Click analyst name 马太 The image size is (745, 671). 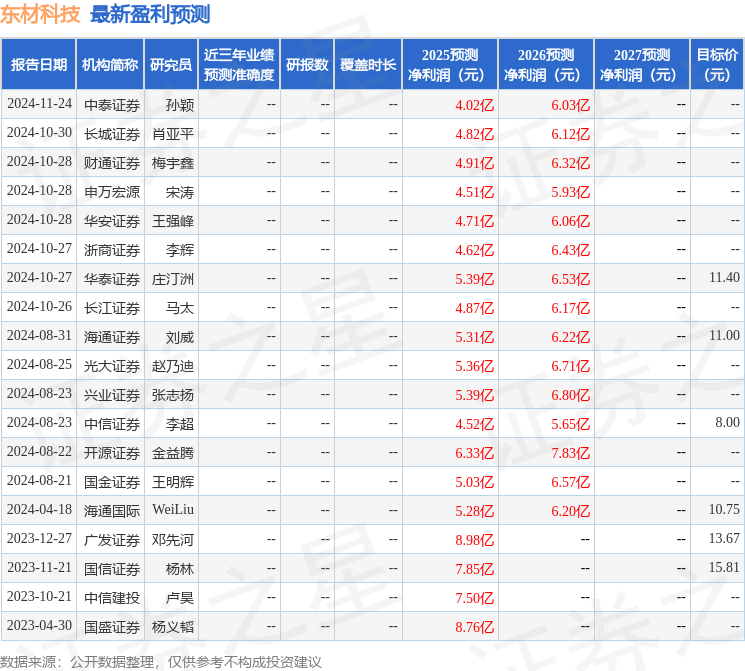[x=180, y=308]
